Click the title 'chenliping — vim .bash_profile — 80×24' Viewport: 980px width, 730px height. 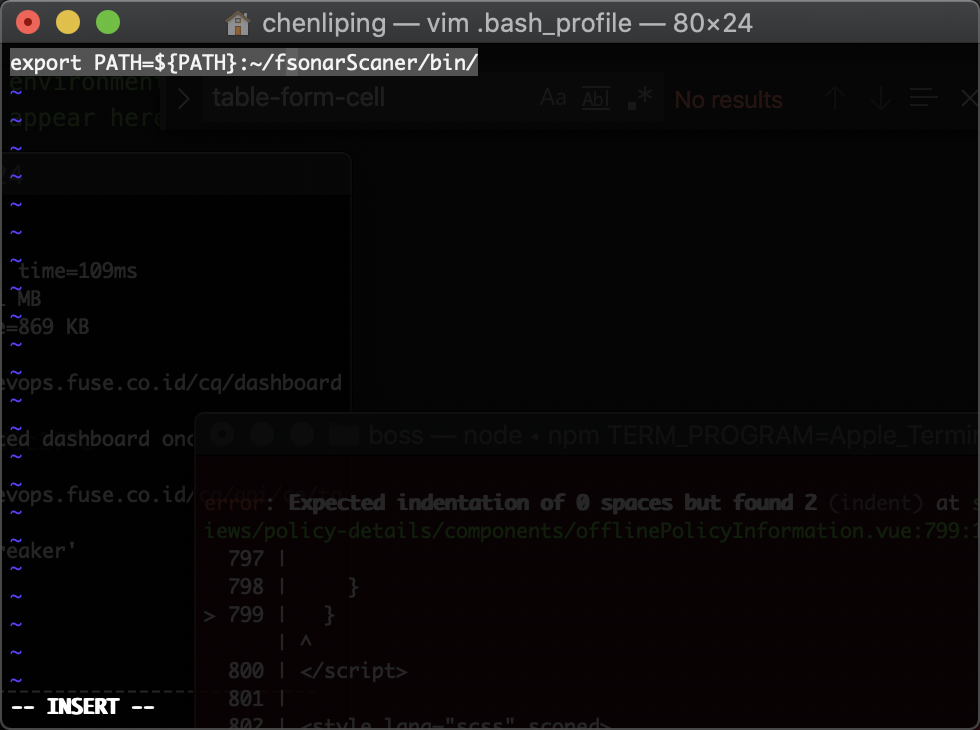point(507,24)
